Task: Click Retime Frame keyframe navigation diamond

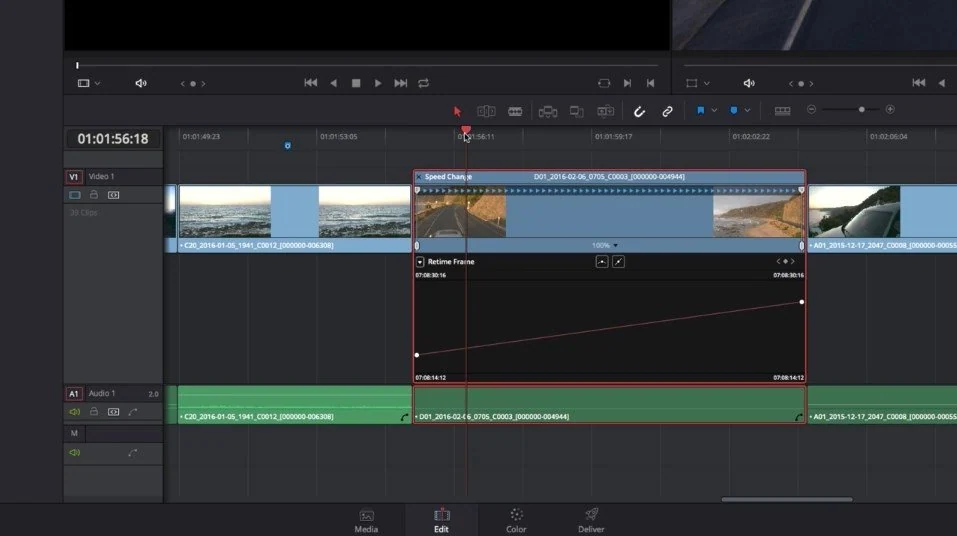Action: 785,261
